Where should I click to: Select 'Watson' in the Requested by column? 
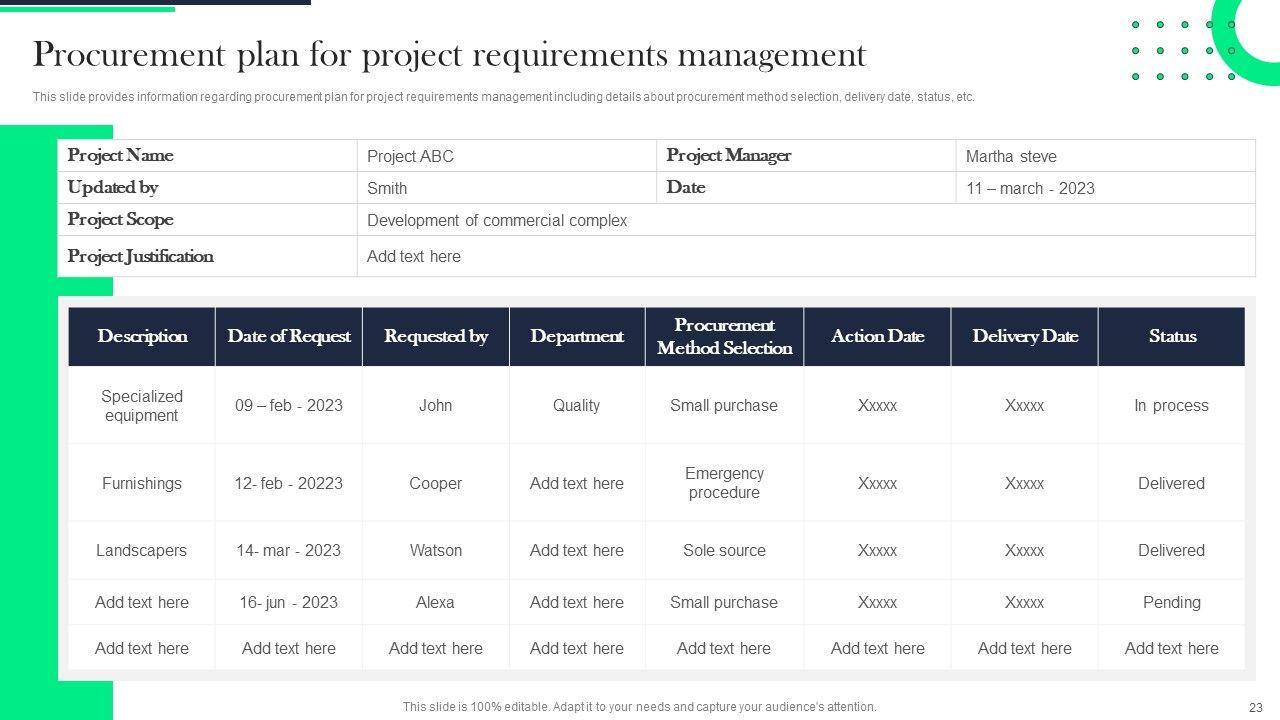[436, 550]
